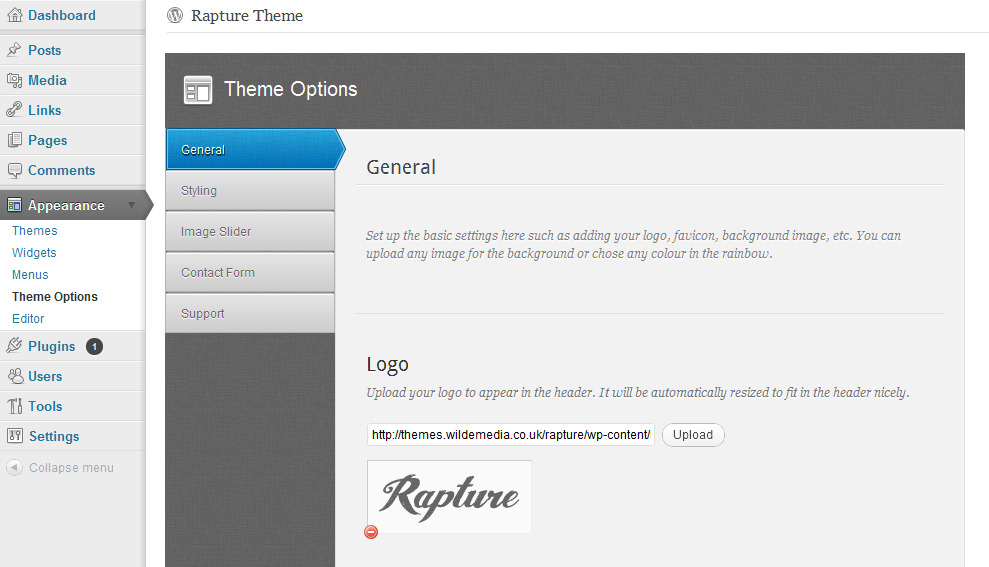Click the Upload button for logo
989x567 pixels.
tap(693, 435)
